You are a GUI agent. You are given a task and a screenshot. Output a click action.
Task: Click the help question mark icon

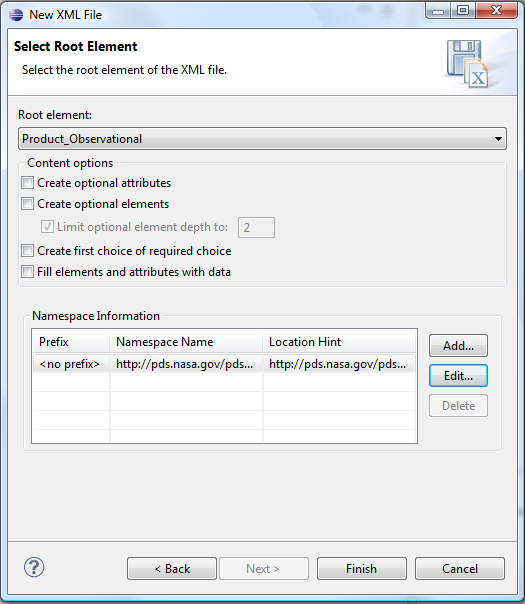[x=34, y=567]
